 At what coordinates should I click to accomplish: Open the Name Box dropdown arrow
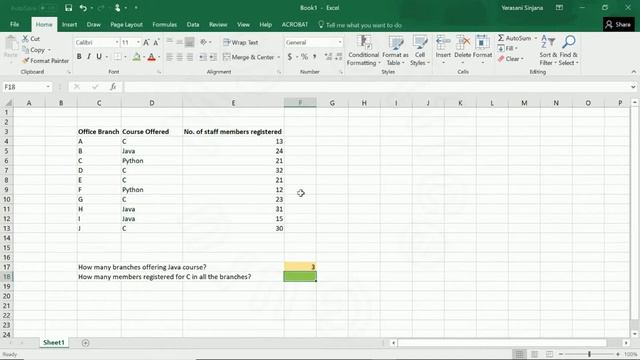[48, 87]
